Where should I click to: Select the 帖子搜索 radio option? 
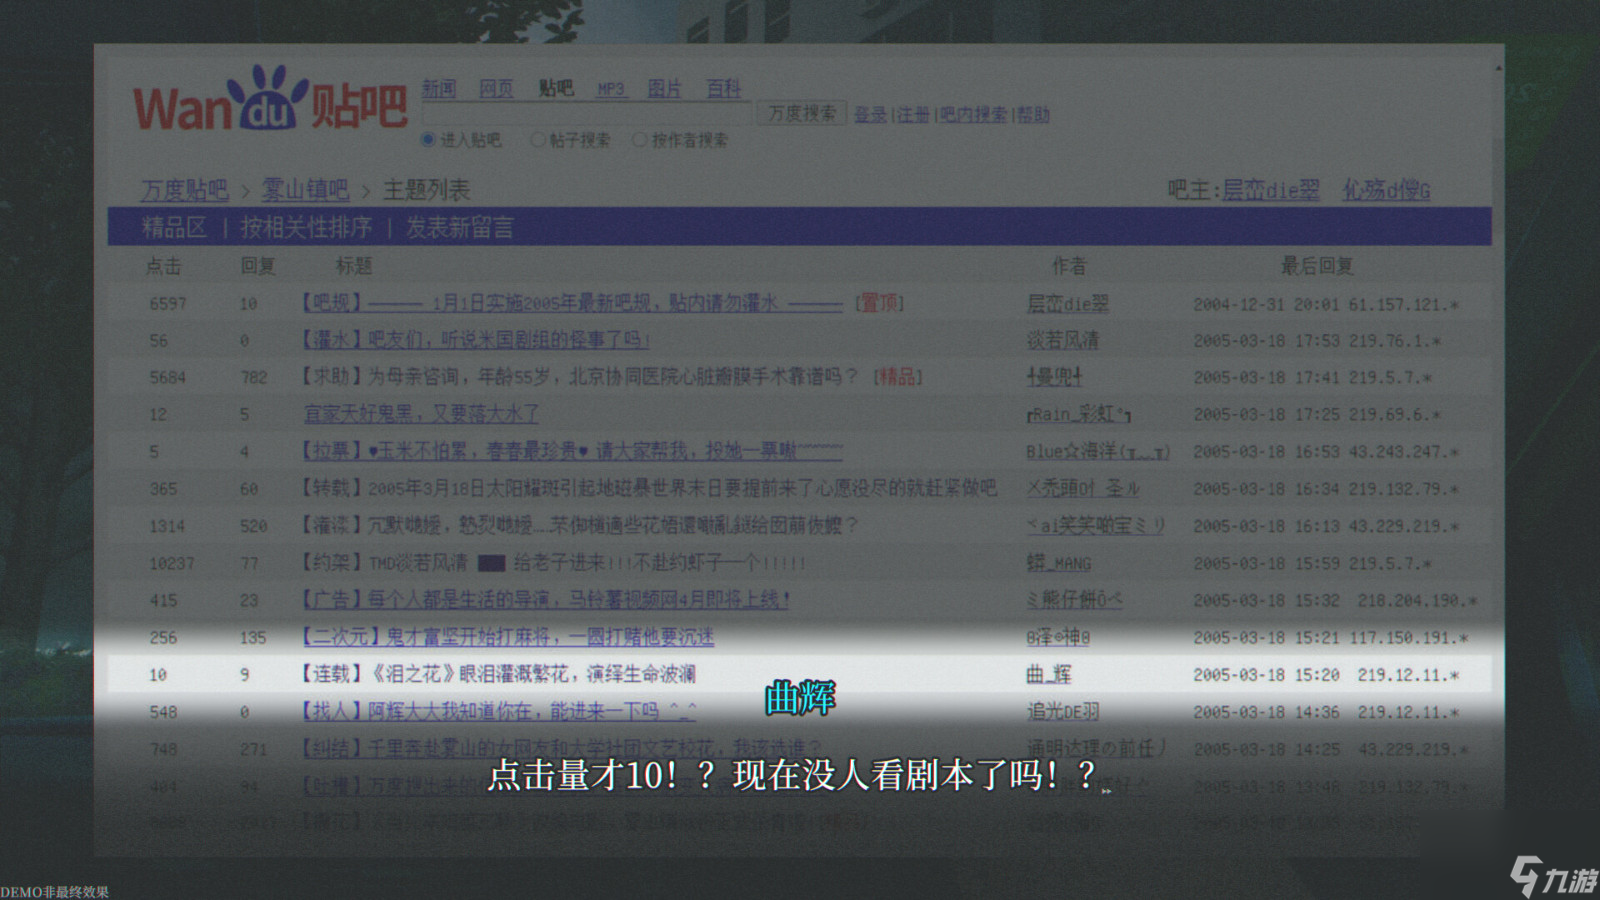(537, 140)
